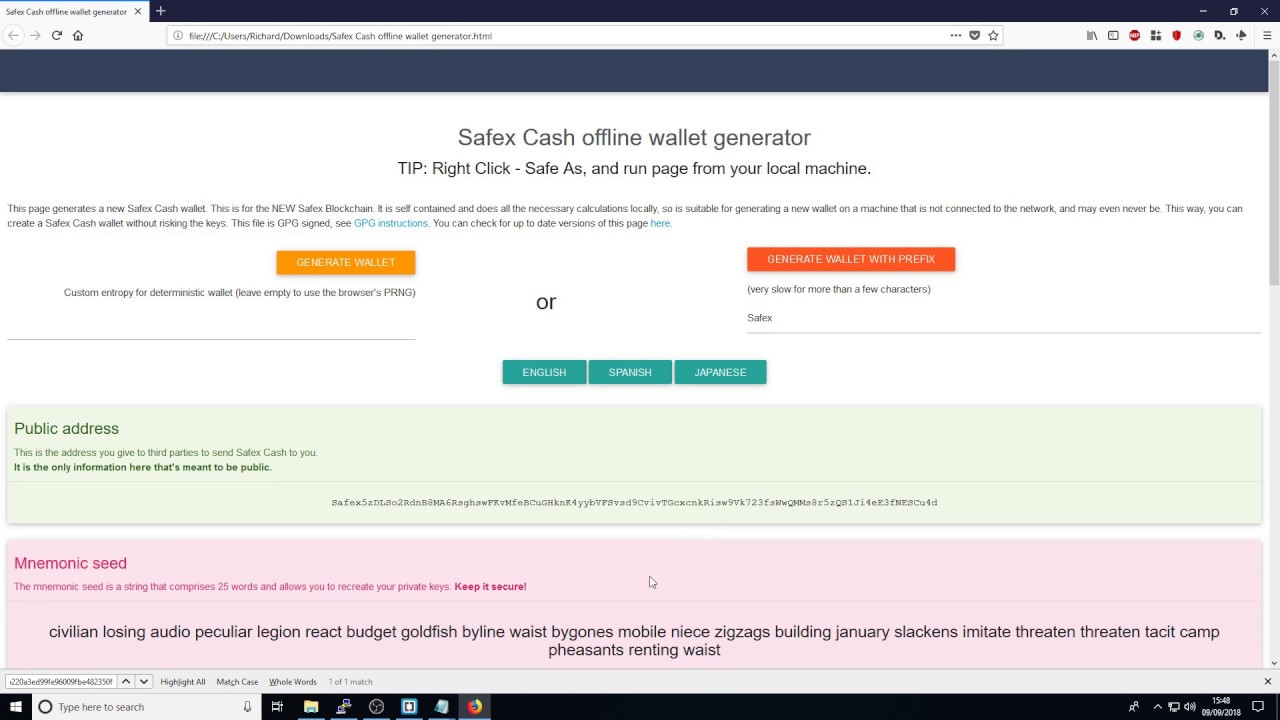The width and height of the screenshot is (1280, 720).
Task: Open the OBS Studio taskbar icon
Action: click(x=376, y=707)
